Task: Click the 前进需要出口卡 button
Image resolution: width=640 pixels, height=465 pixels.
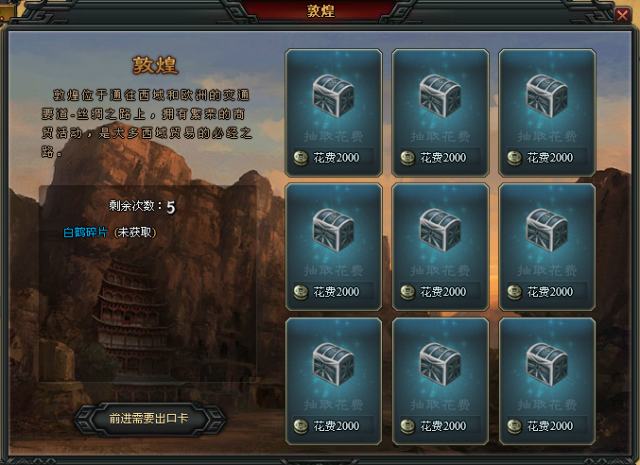Action: 149,419
